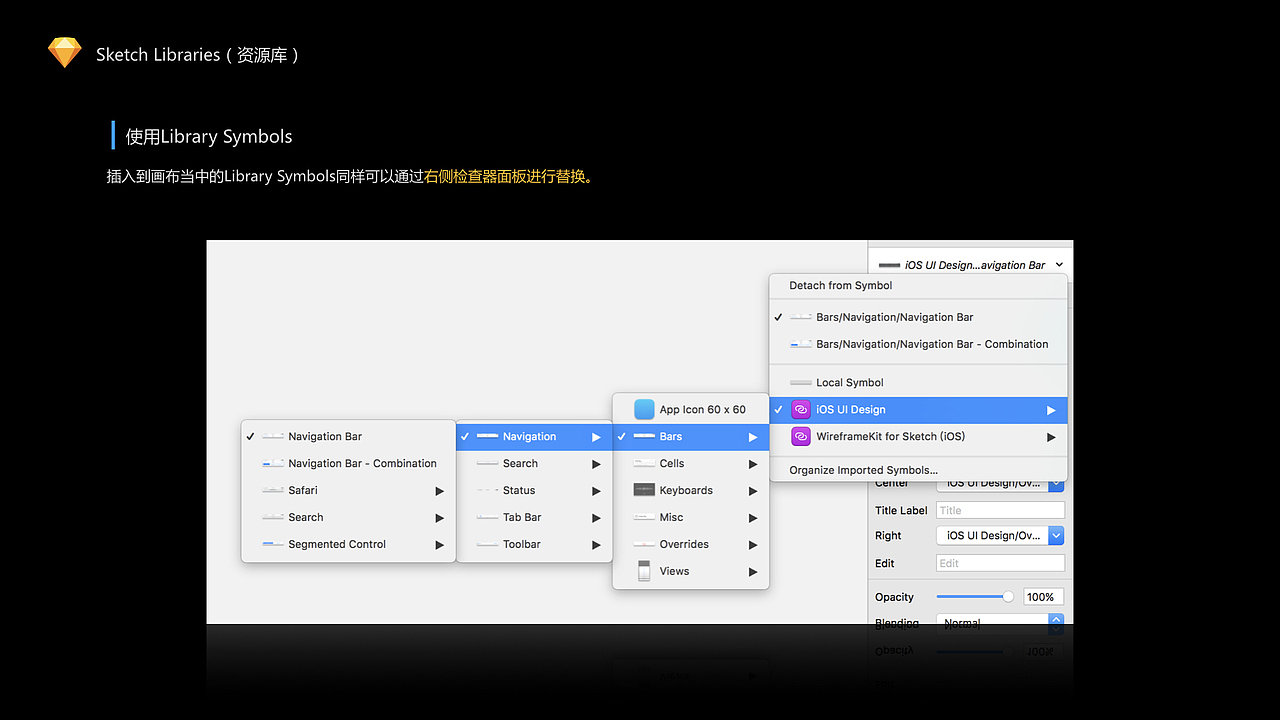Click the Opacity 100% value field

coord(1044,597)
